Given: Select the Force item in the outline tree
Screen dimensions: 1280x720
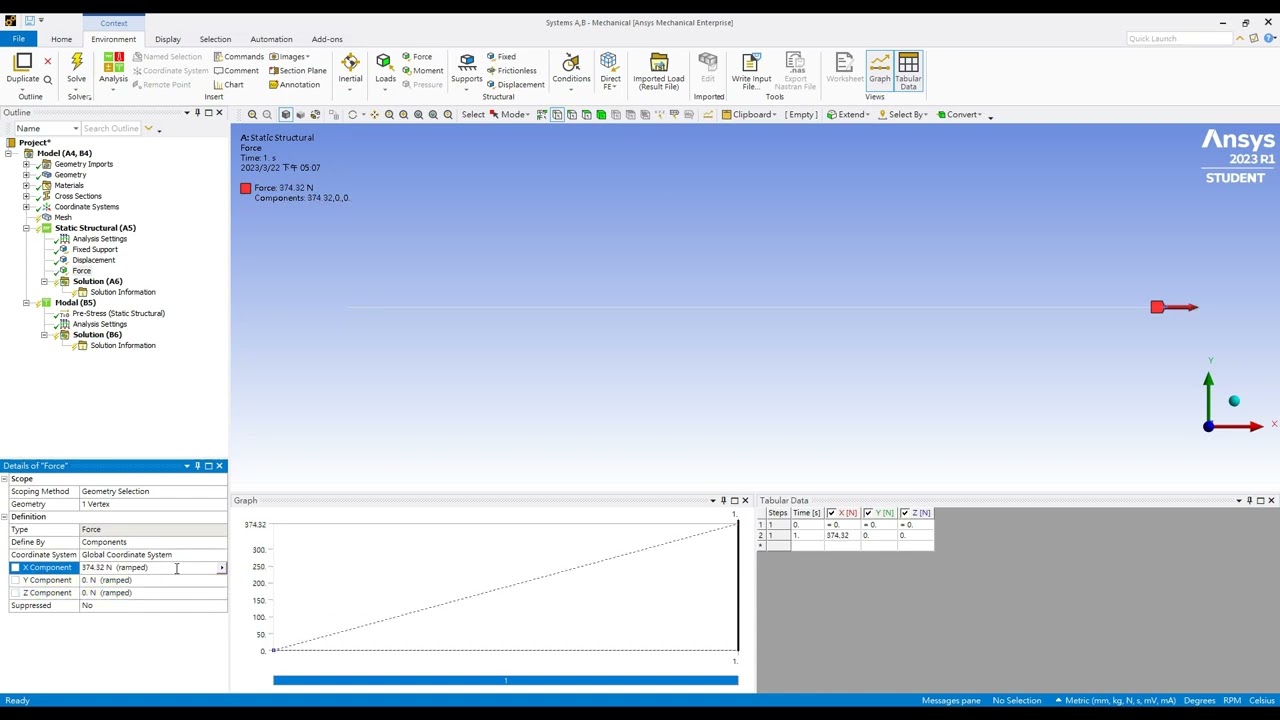Looking at the screenshot, I should point(81,271).
